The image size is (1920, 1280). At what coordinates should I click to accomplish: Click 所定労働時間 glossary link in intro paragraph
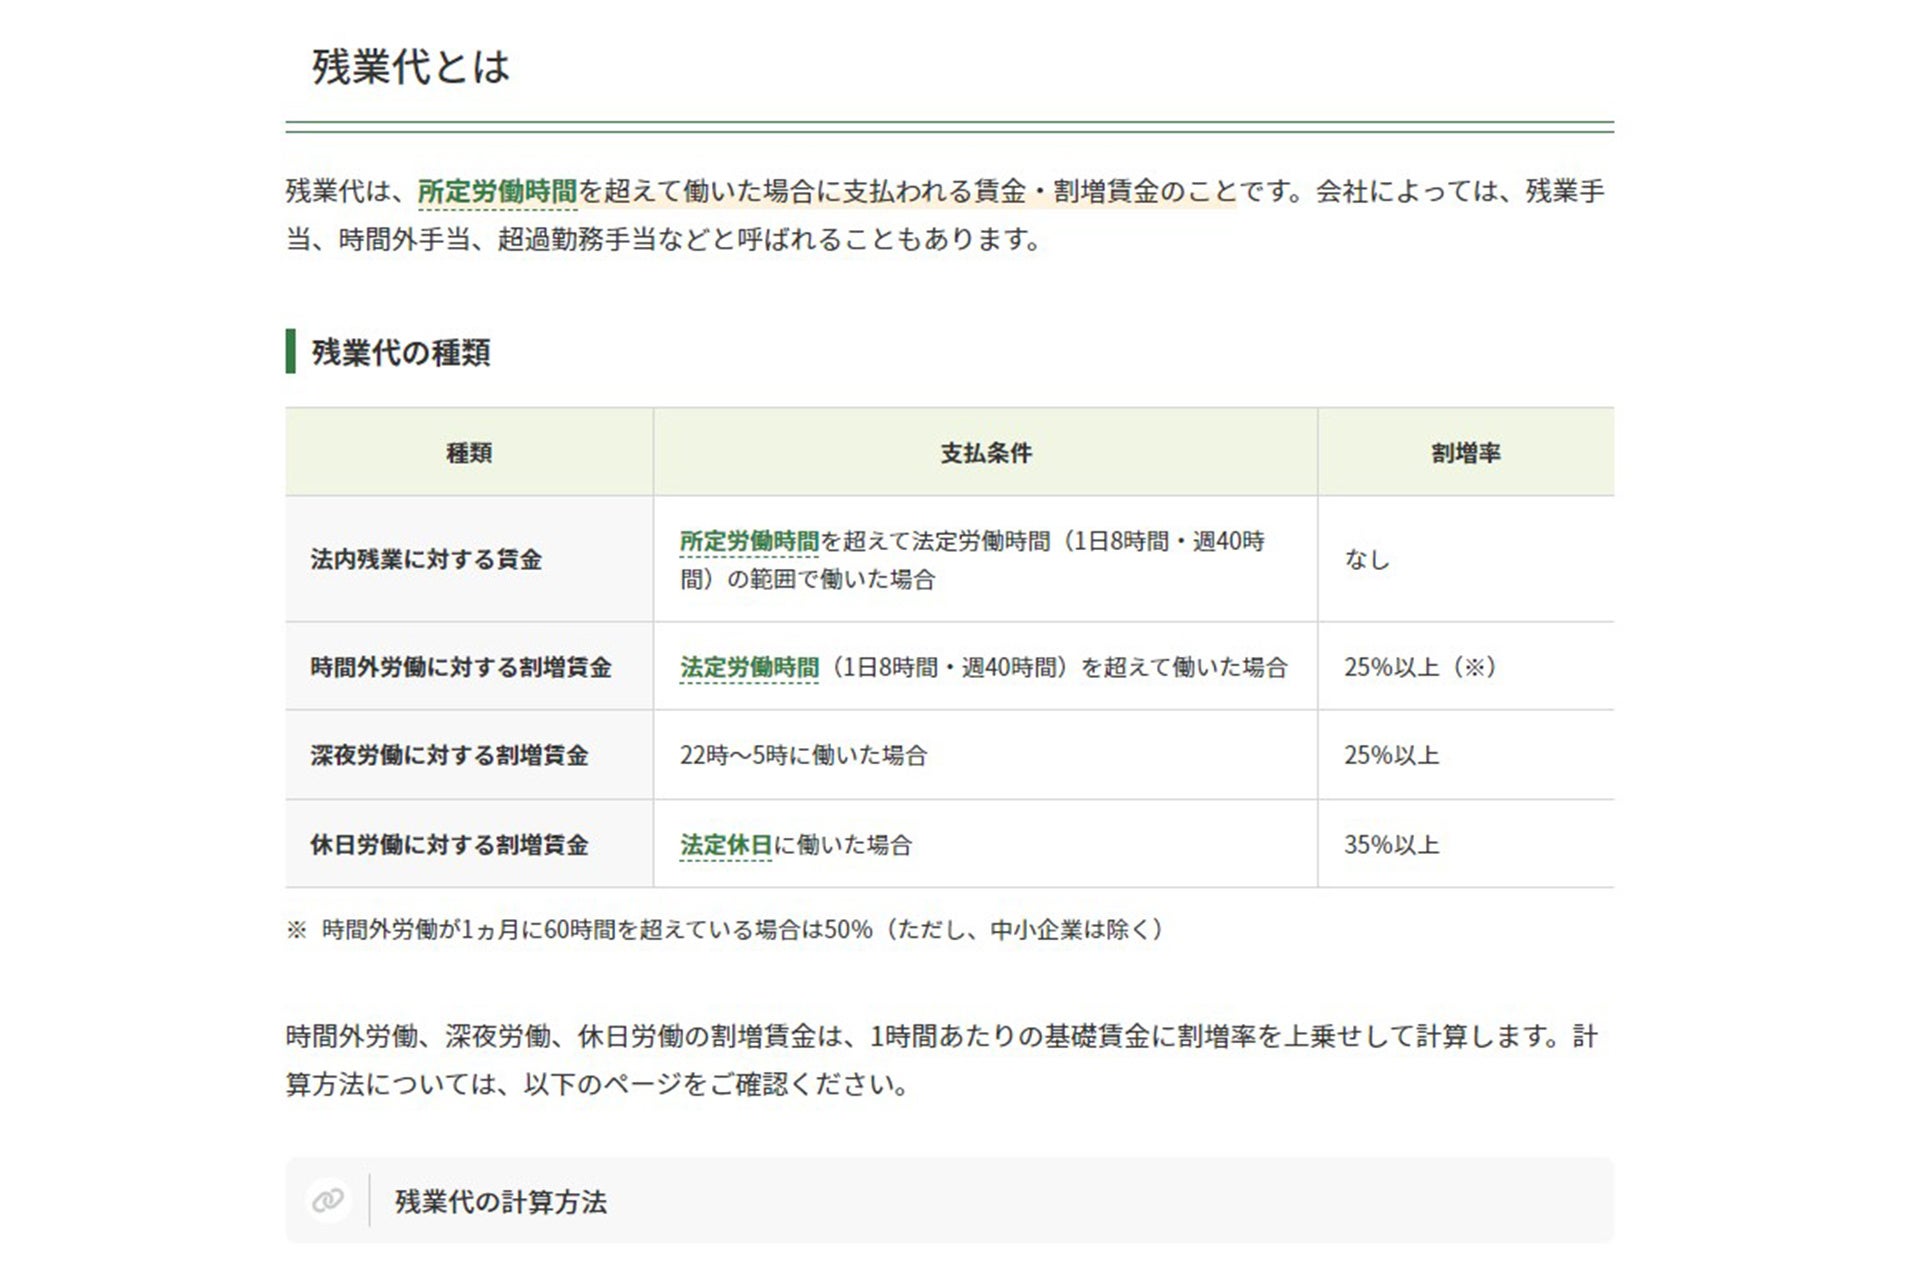[x=497, y=191]
